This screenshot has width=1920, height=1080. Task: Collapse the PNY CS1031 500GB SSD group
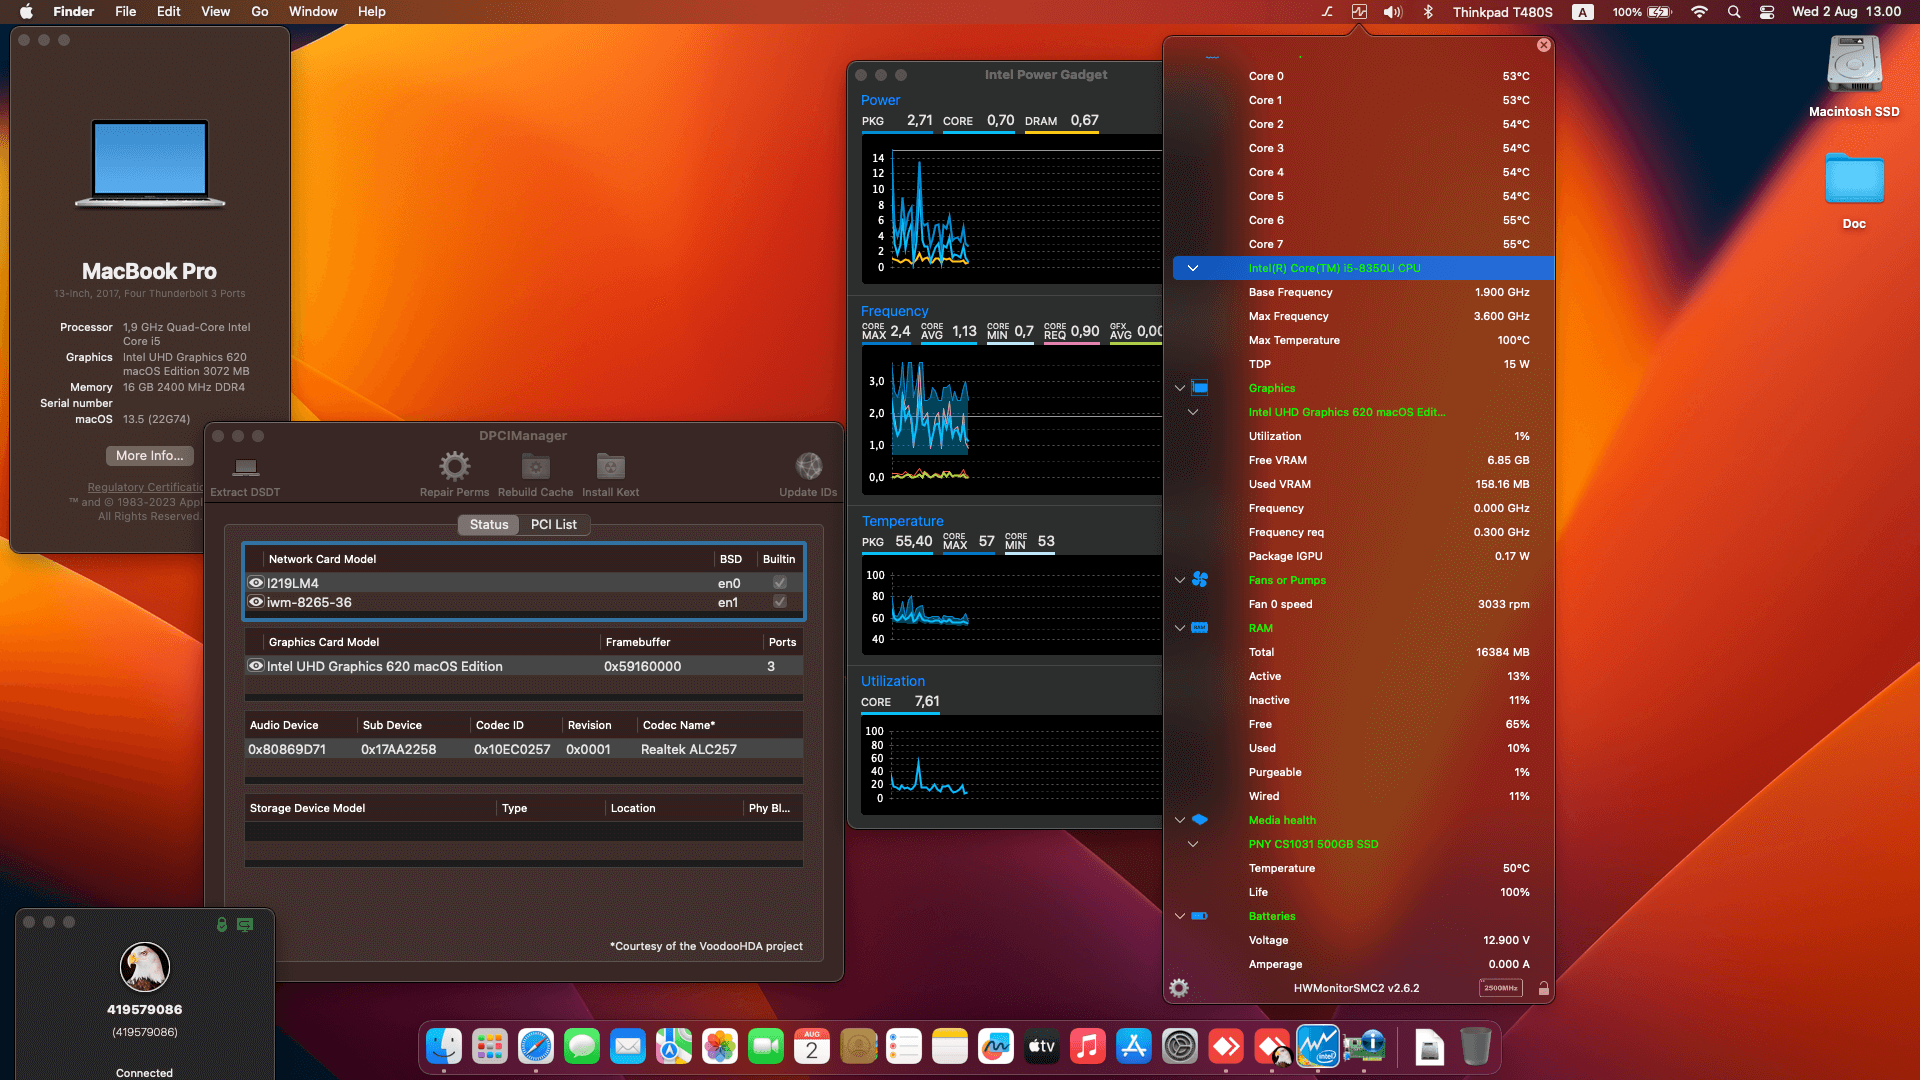(1193, 844)
